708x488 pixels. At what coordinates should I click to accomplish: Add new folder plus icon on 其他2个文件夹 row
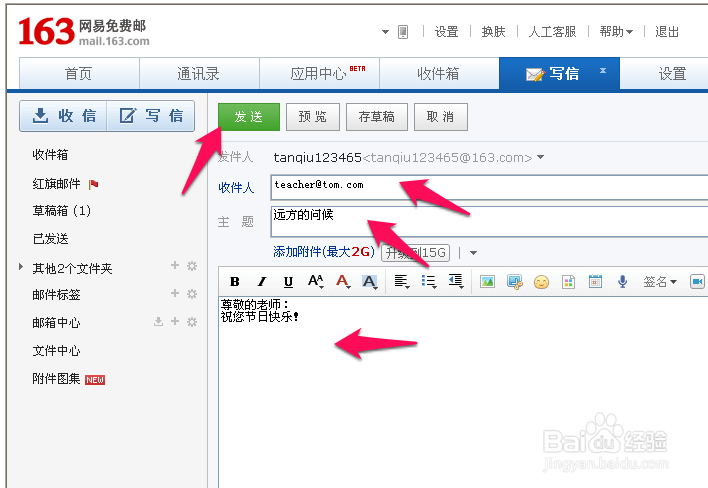click(175, 265)
